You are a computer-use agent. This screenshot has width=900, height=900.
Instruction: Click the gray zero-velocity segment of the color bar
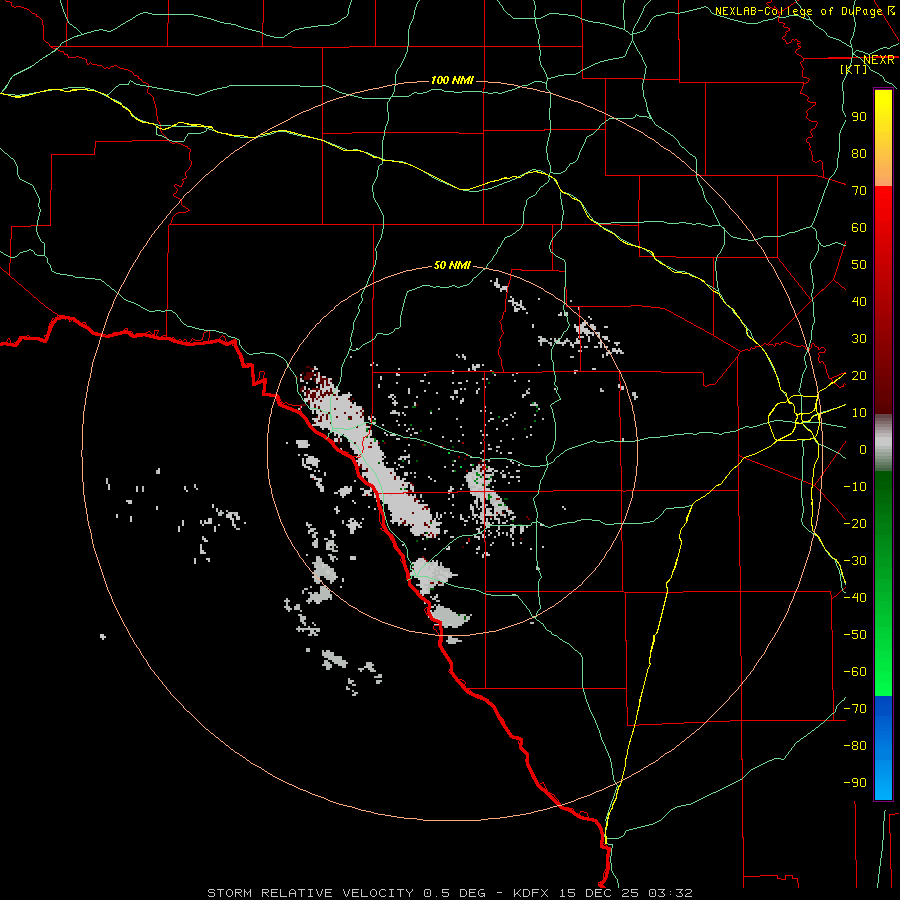click(883, 443)
